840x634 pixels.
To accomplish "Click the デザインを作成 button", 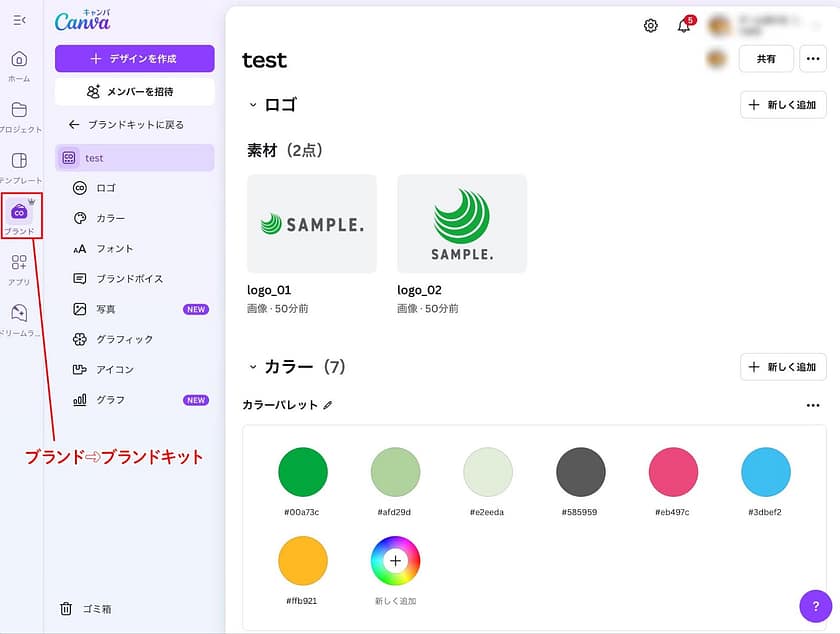I will tap(134, 58).
